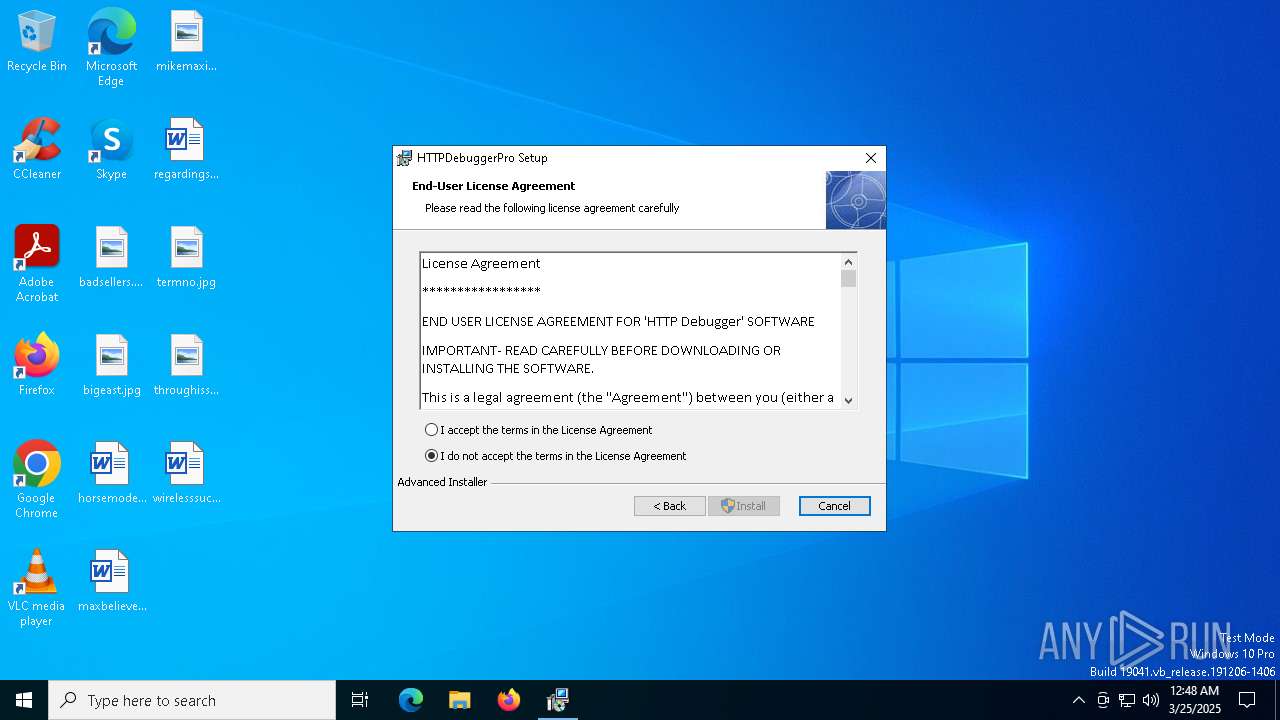The image size is (1280, 720).
Task: Select the regardings Word document on desktop
Action: click(x=186, y=150)
